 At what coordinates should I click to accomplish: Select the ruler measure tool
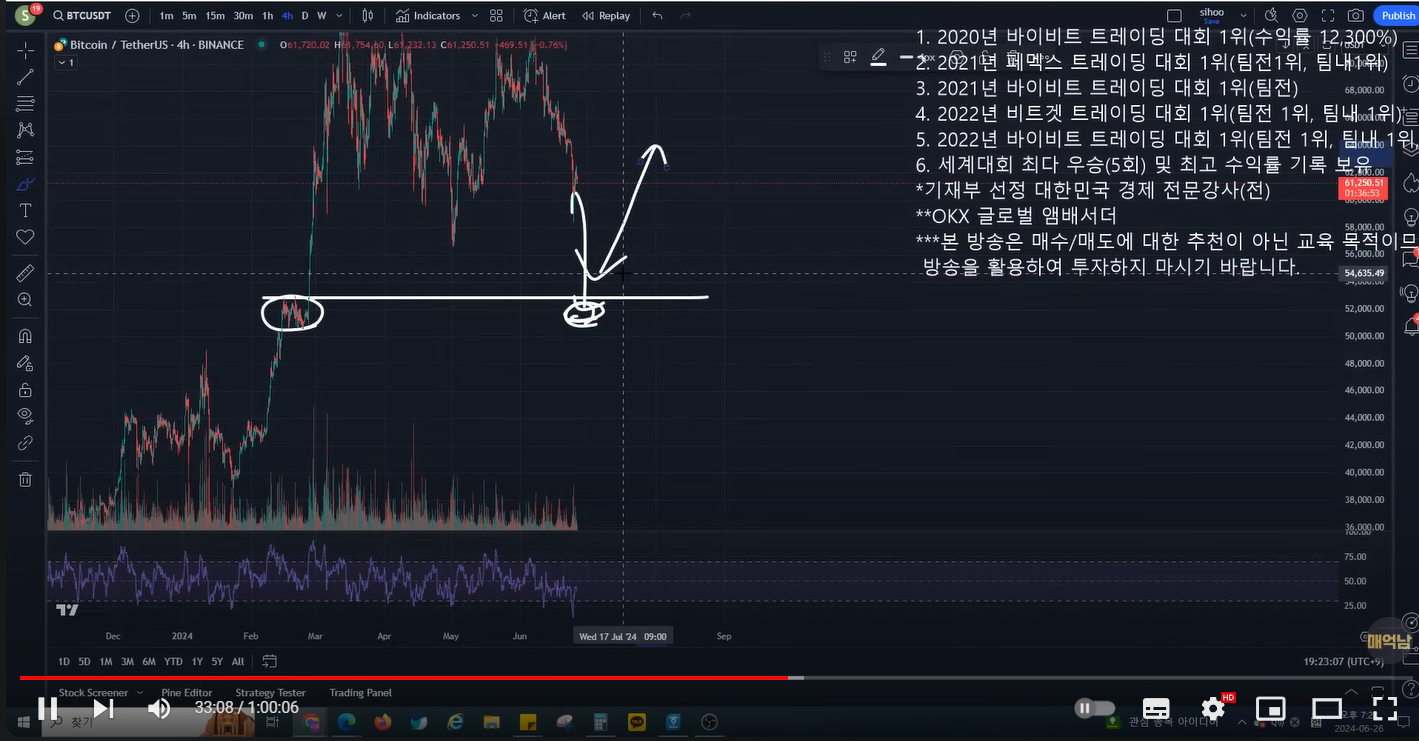click(25, 272)
